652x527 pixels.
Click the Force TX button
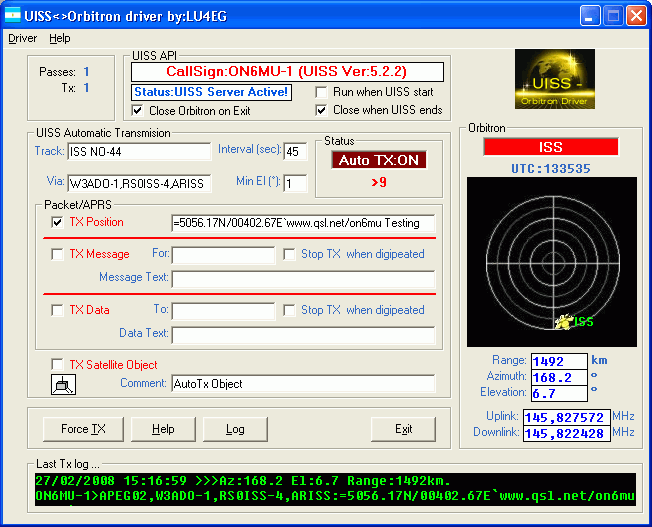point(83,429)
